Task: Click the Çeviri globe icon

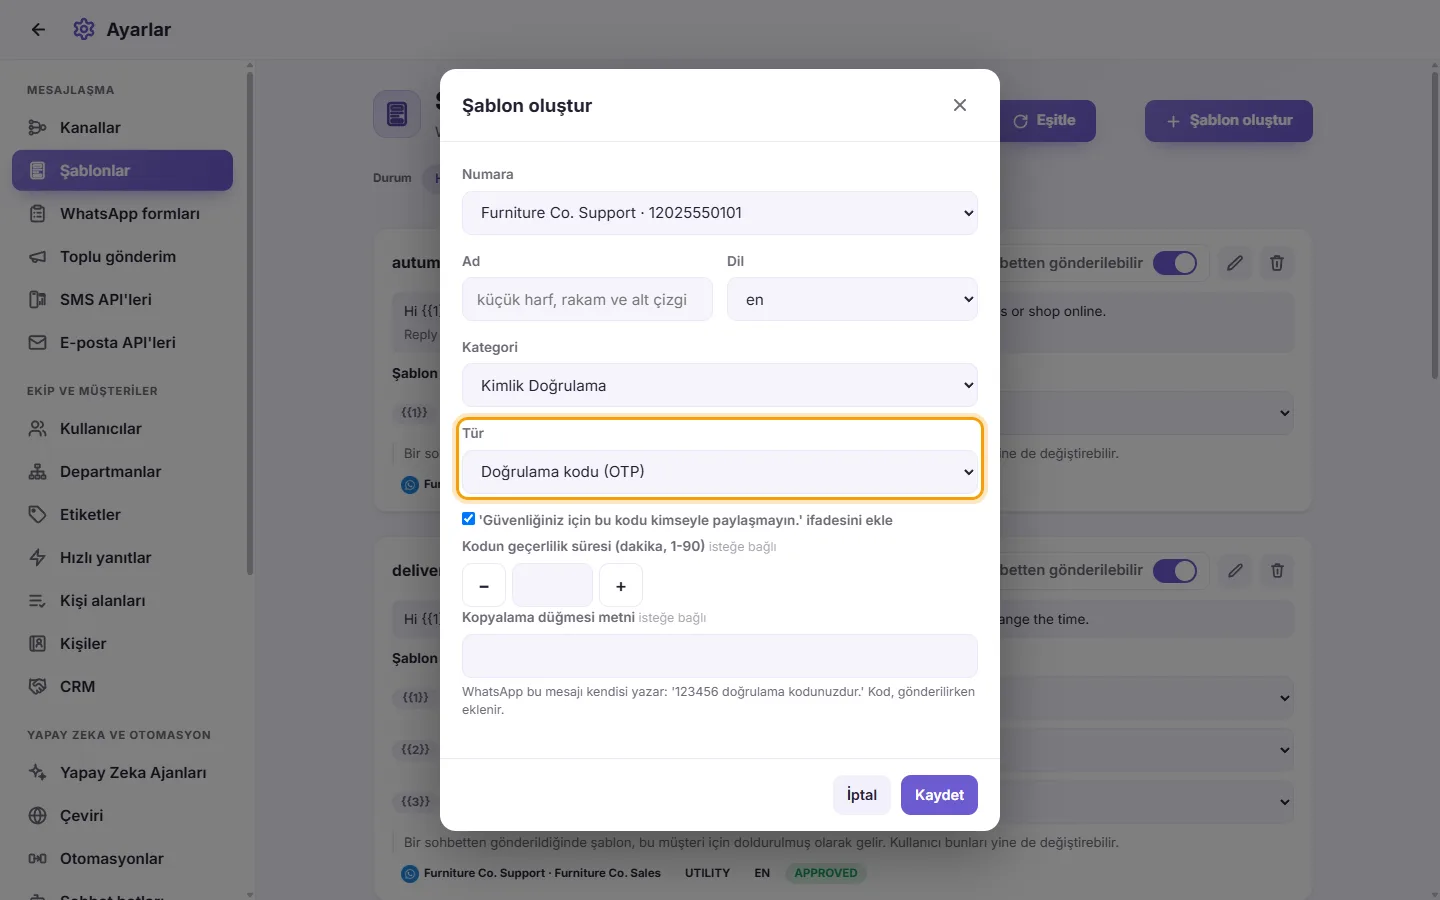Action: [x=38, y=816]
